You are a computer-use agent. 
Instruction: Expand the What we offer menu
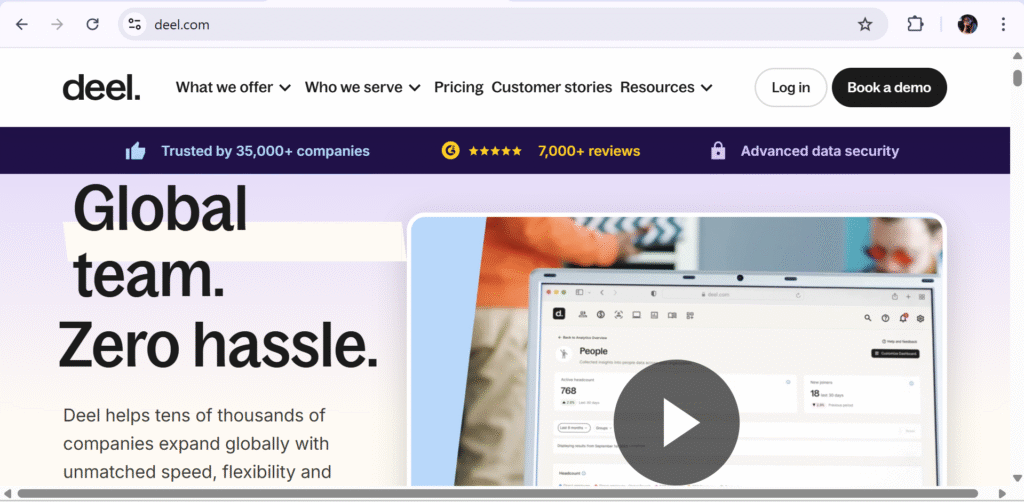[233, 87]
